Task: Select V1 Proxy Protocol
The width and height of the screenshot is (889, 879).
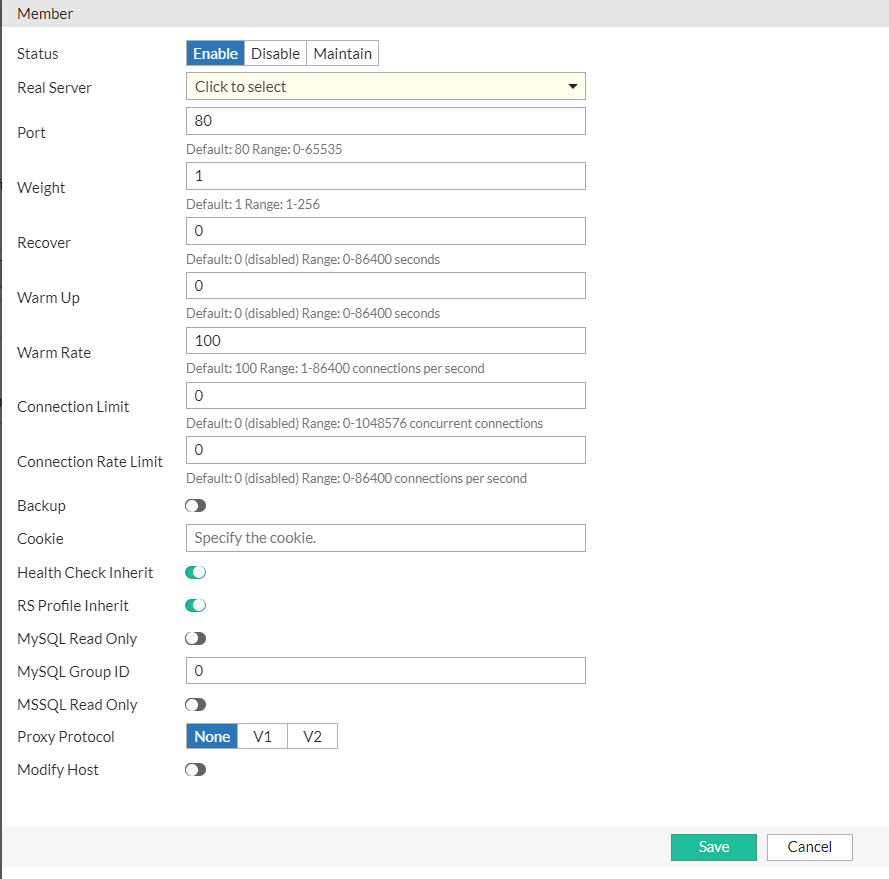Action: [x=263, y=736]
